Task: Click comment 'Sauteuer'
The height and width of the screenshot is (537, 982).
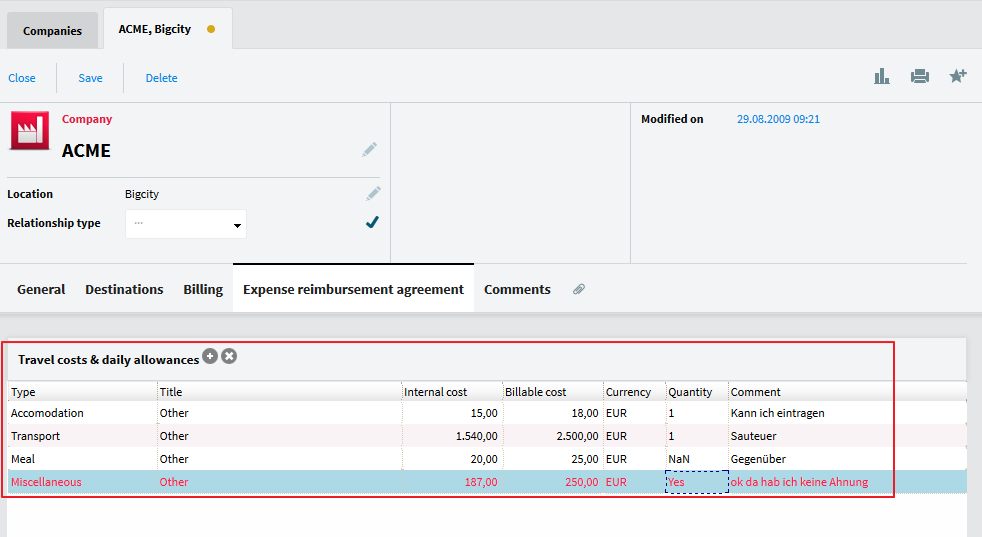Action: point(753,436)
